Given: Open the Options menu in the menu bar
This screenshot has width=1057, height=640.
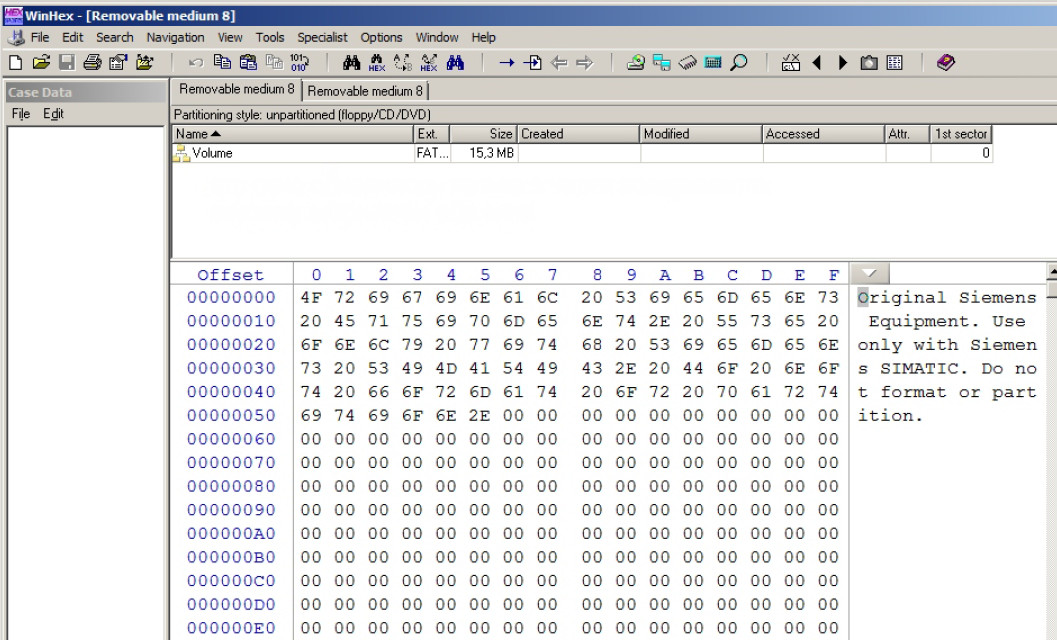Looking at the screenshot, I should coord(381,38).
